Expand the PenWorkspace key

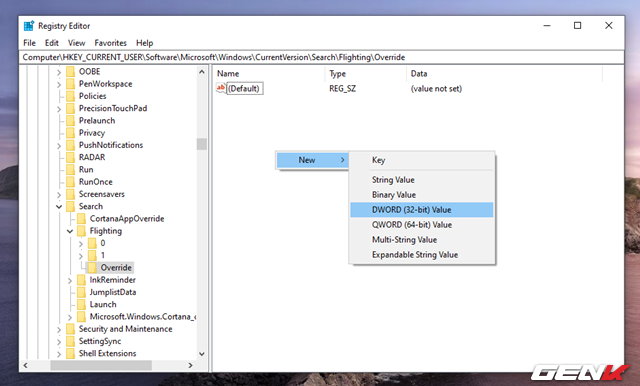pyautogui.click(x=59, y=84)
